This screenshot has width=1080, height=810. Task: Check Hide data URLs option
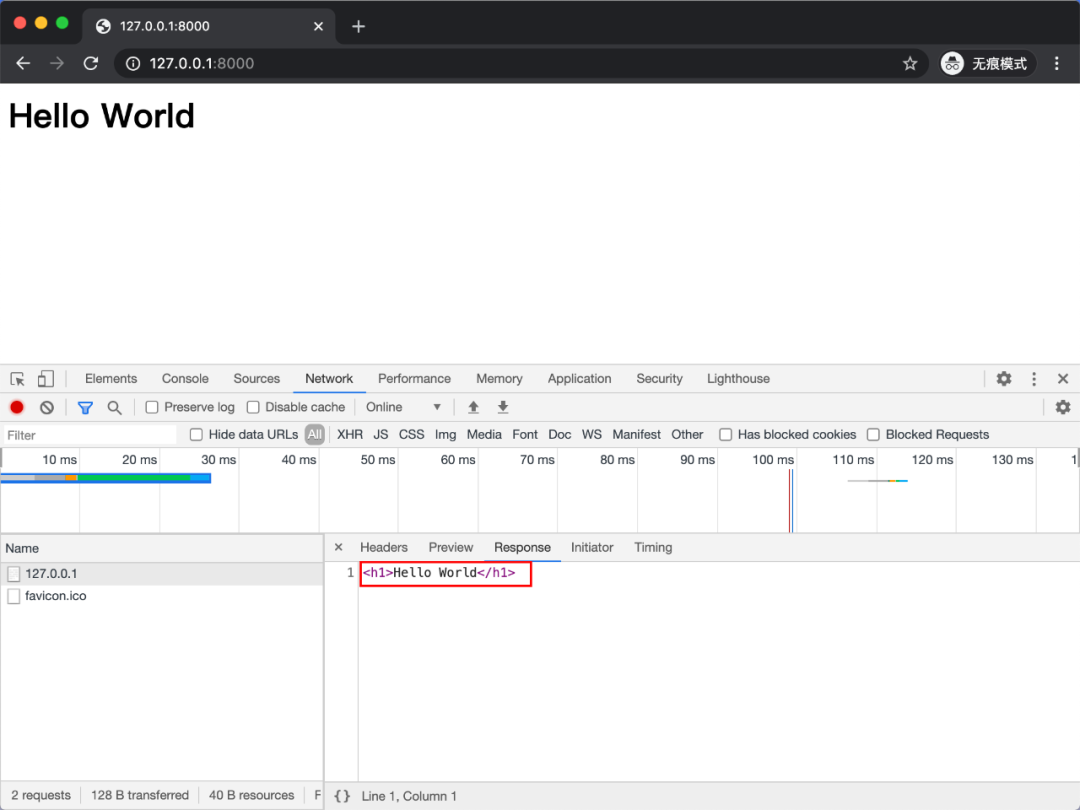pos(196,435)
